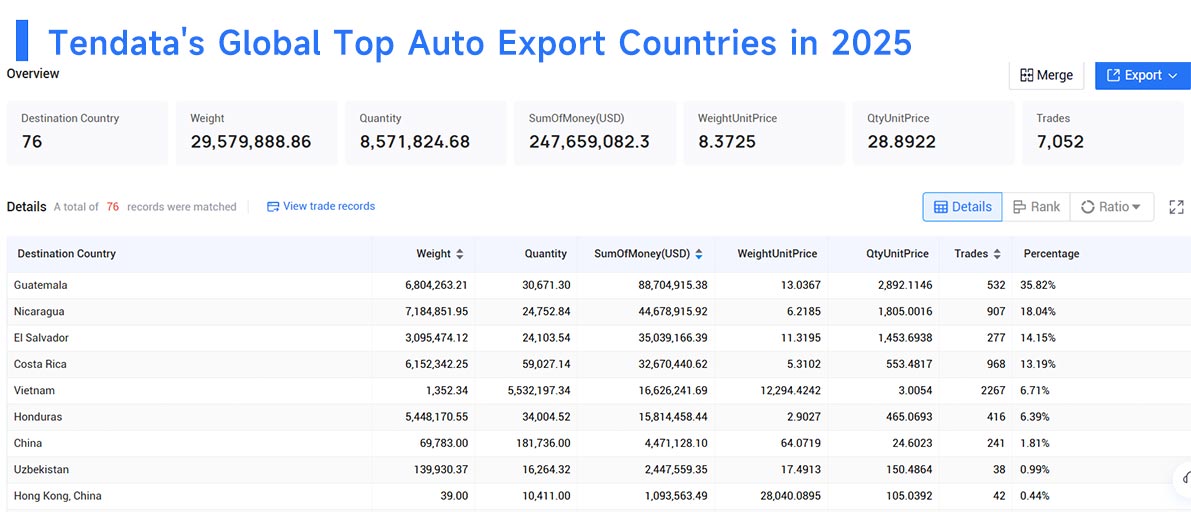
Task: Click the floating support widget icon
Action: tap(1183, 478)
